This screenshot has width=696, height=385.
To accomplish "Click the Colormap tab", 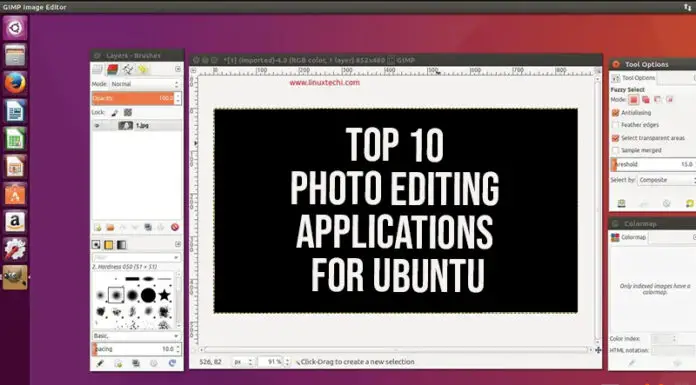I will point(629,238).
